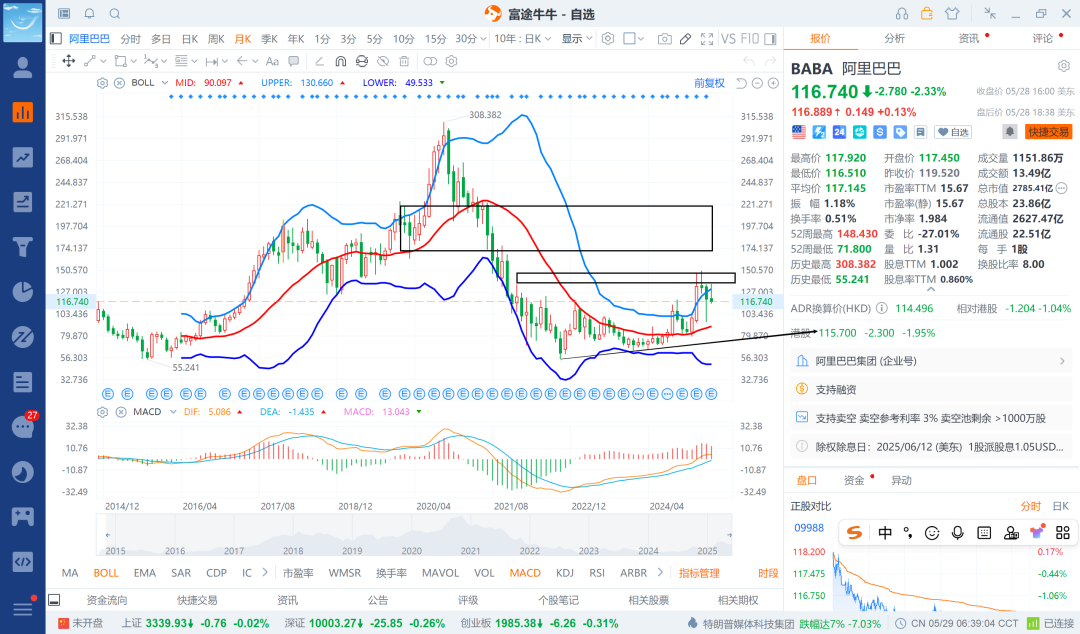This screenshot has width=1080, height=634.
Task: Click the 09988 Hong Kong stock code link
Action: 809,528
